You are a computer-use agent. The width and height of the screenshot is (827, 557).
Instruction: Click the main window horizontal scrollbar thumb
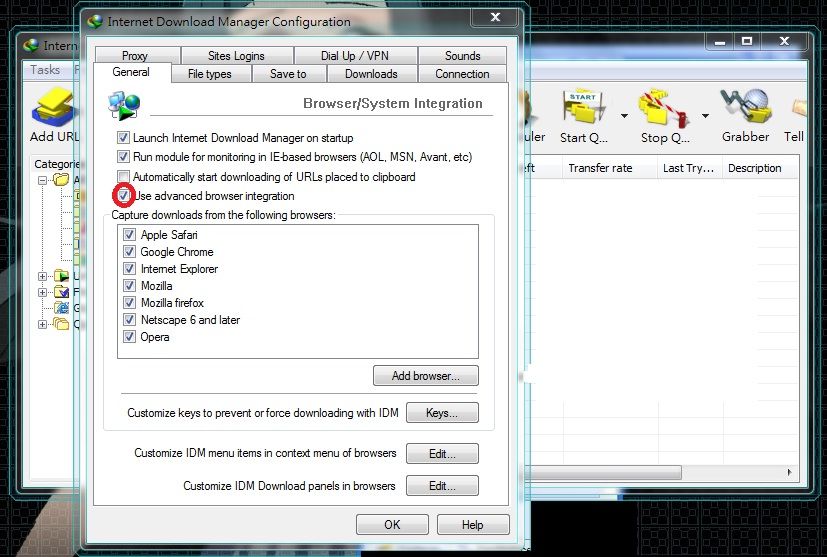pos(605,472)
